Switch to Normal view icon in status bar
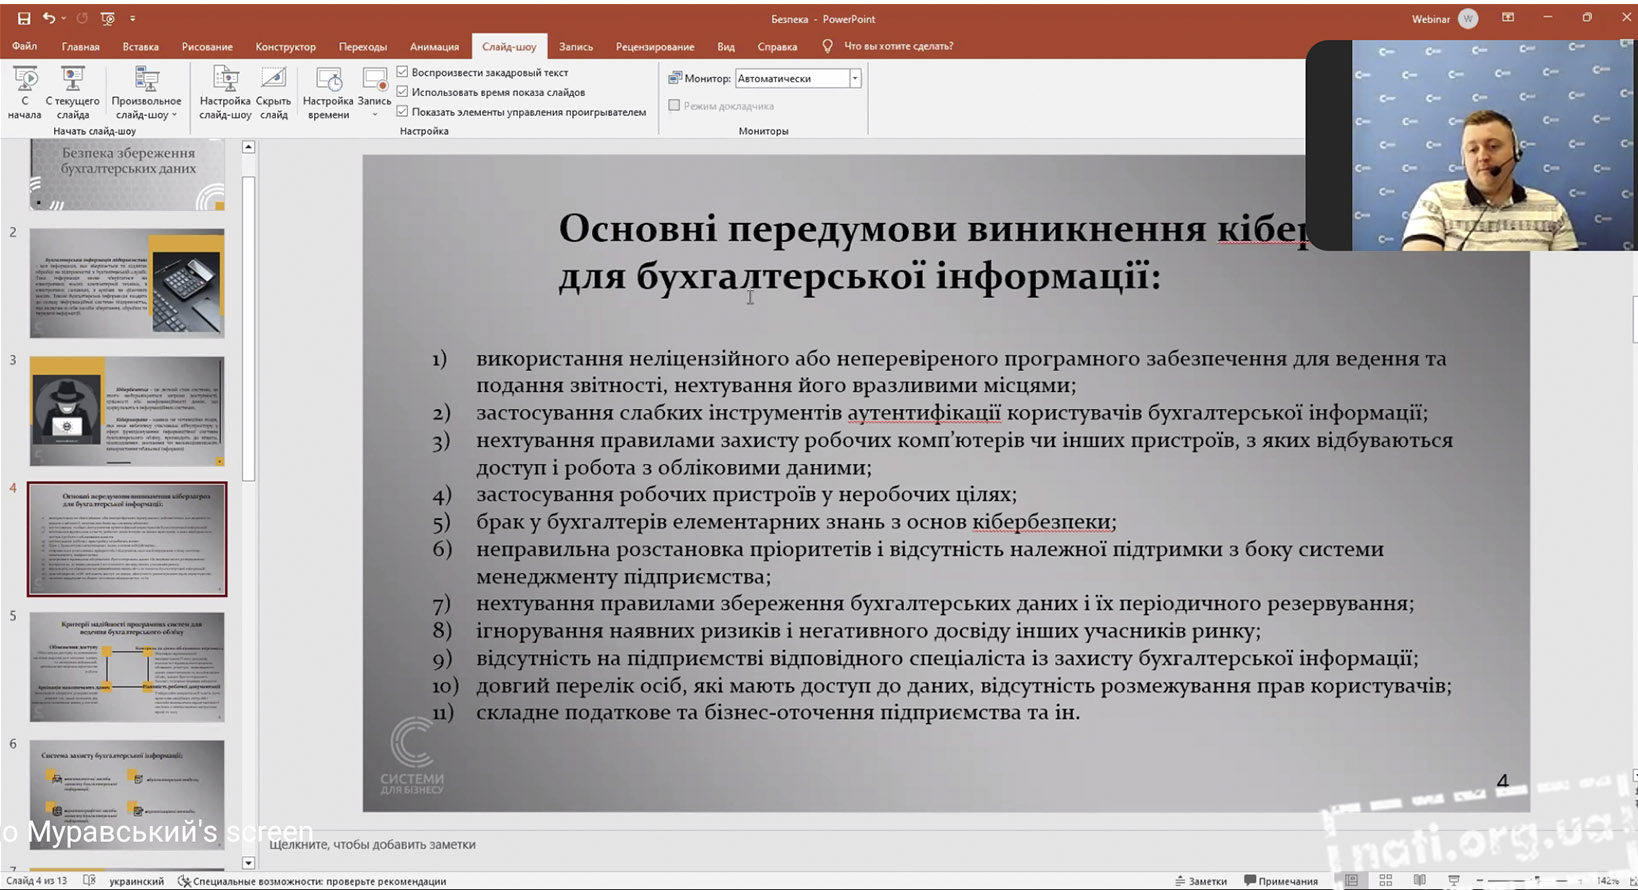The width and height of the screenshot is (1638, 890). [1352, 880]
